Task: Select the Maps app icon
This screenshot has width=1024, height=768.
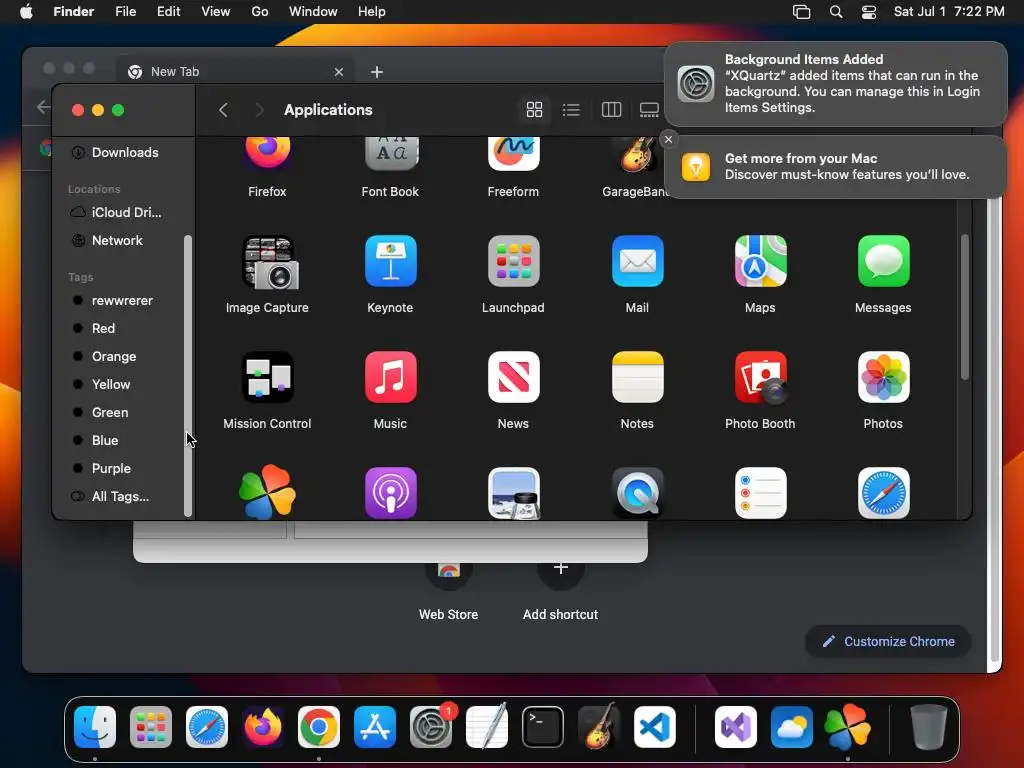Action: coord(760,261)
